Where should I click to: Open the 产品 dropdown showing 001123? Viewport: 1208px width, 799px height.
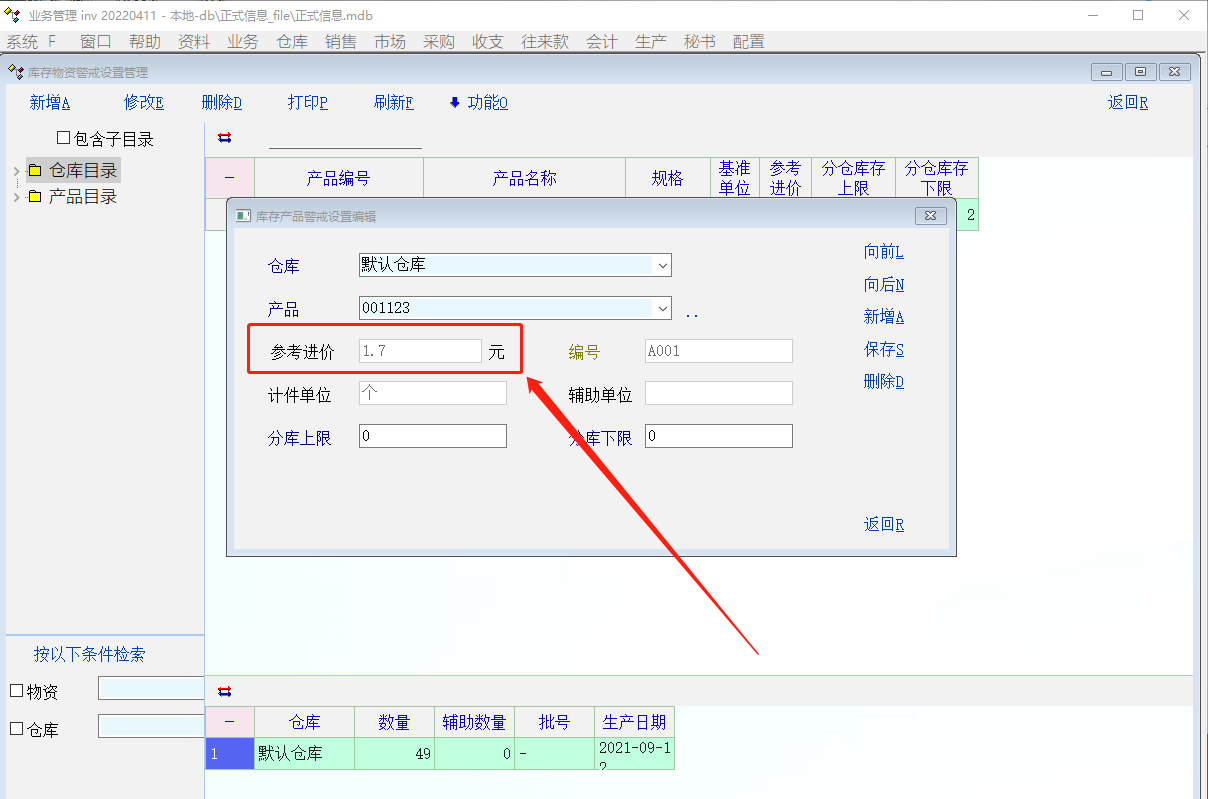662,308
